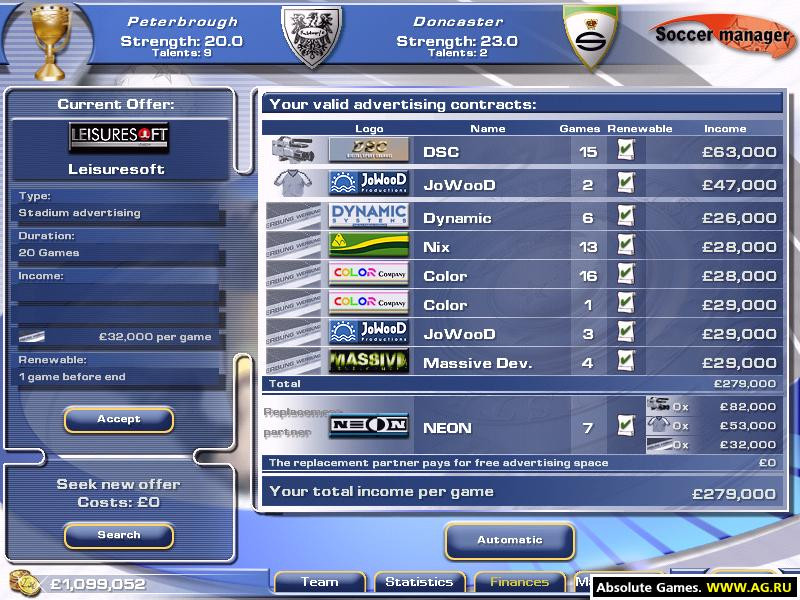
Task: Accept the Leisuresoft advertising offer
Action: tap(119, 419)
